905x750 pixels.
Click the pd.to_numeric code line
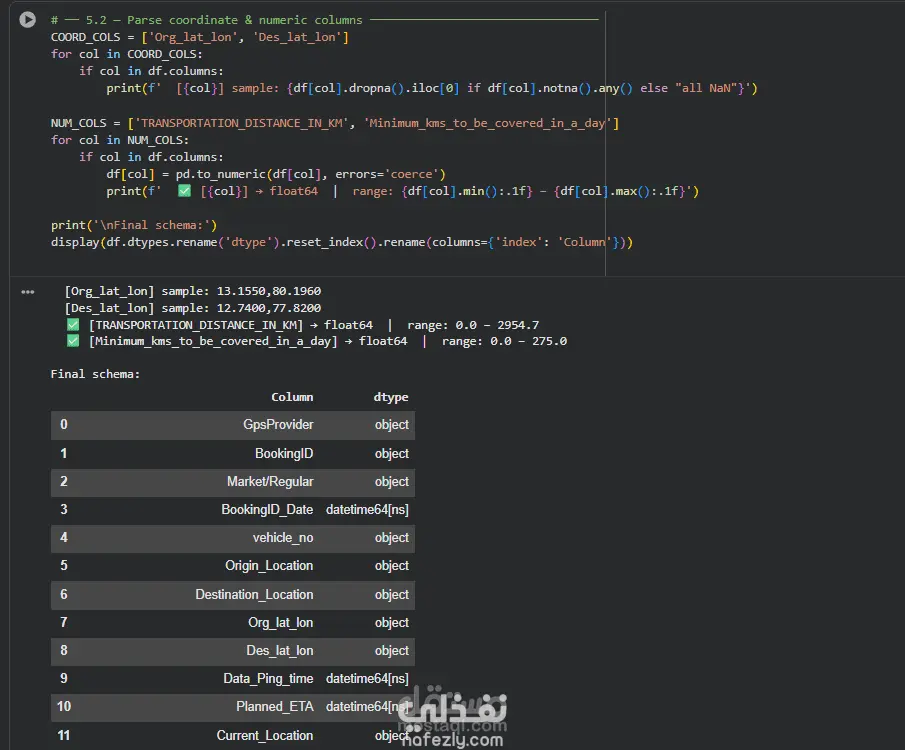click(276, 174)
